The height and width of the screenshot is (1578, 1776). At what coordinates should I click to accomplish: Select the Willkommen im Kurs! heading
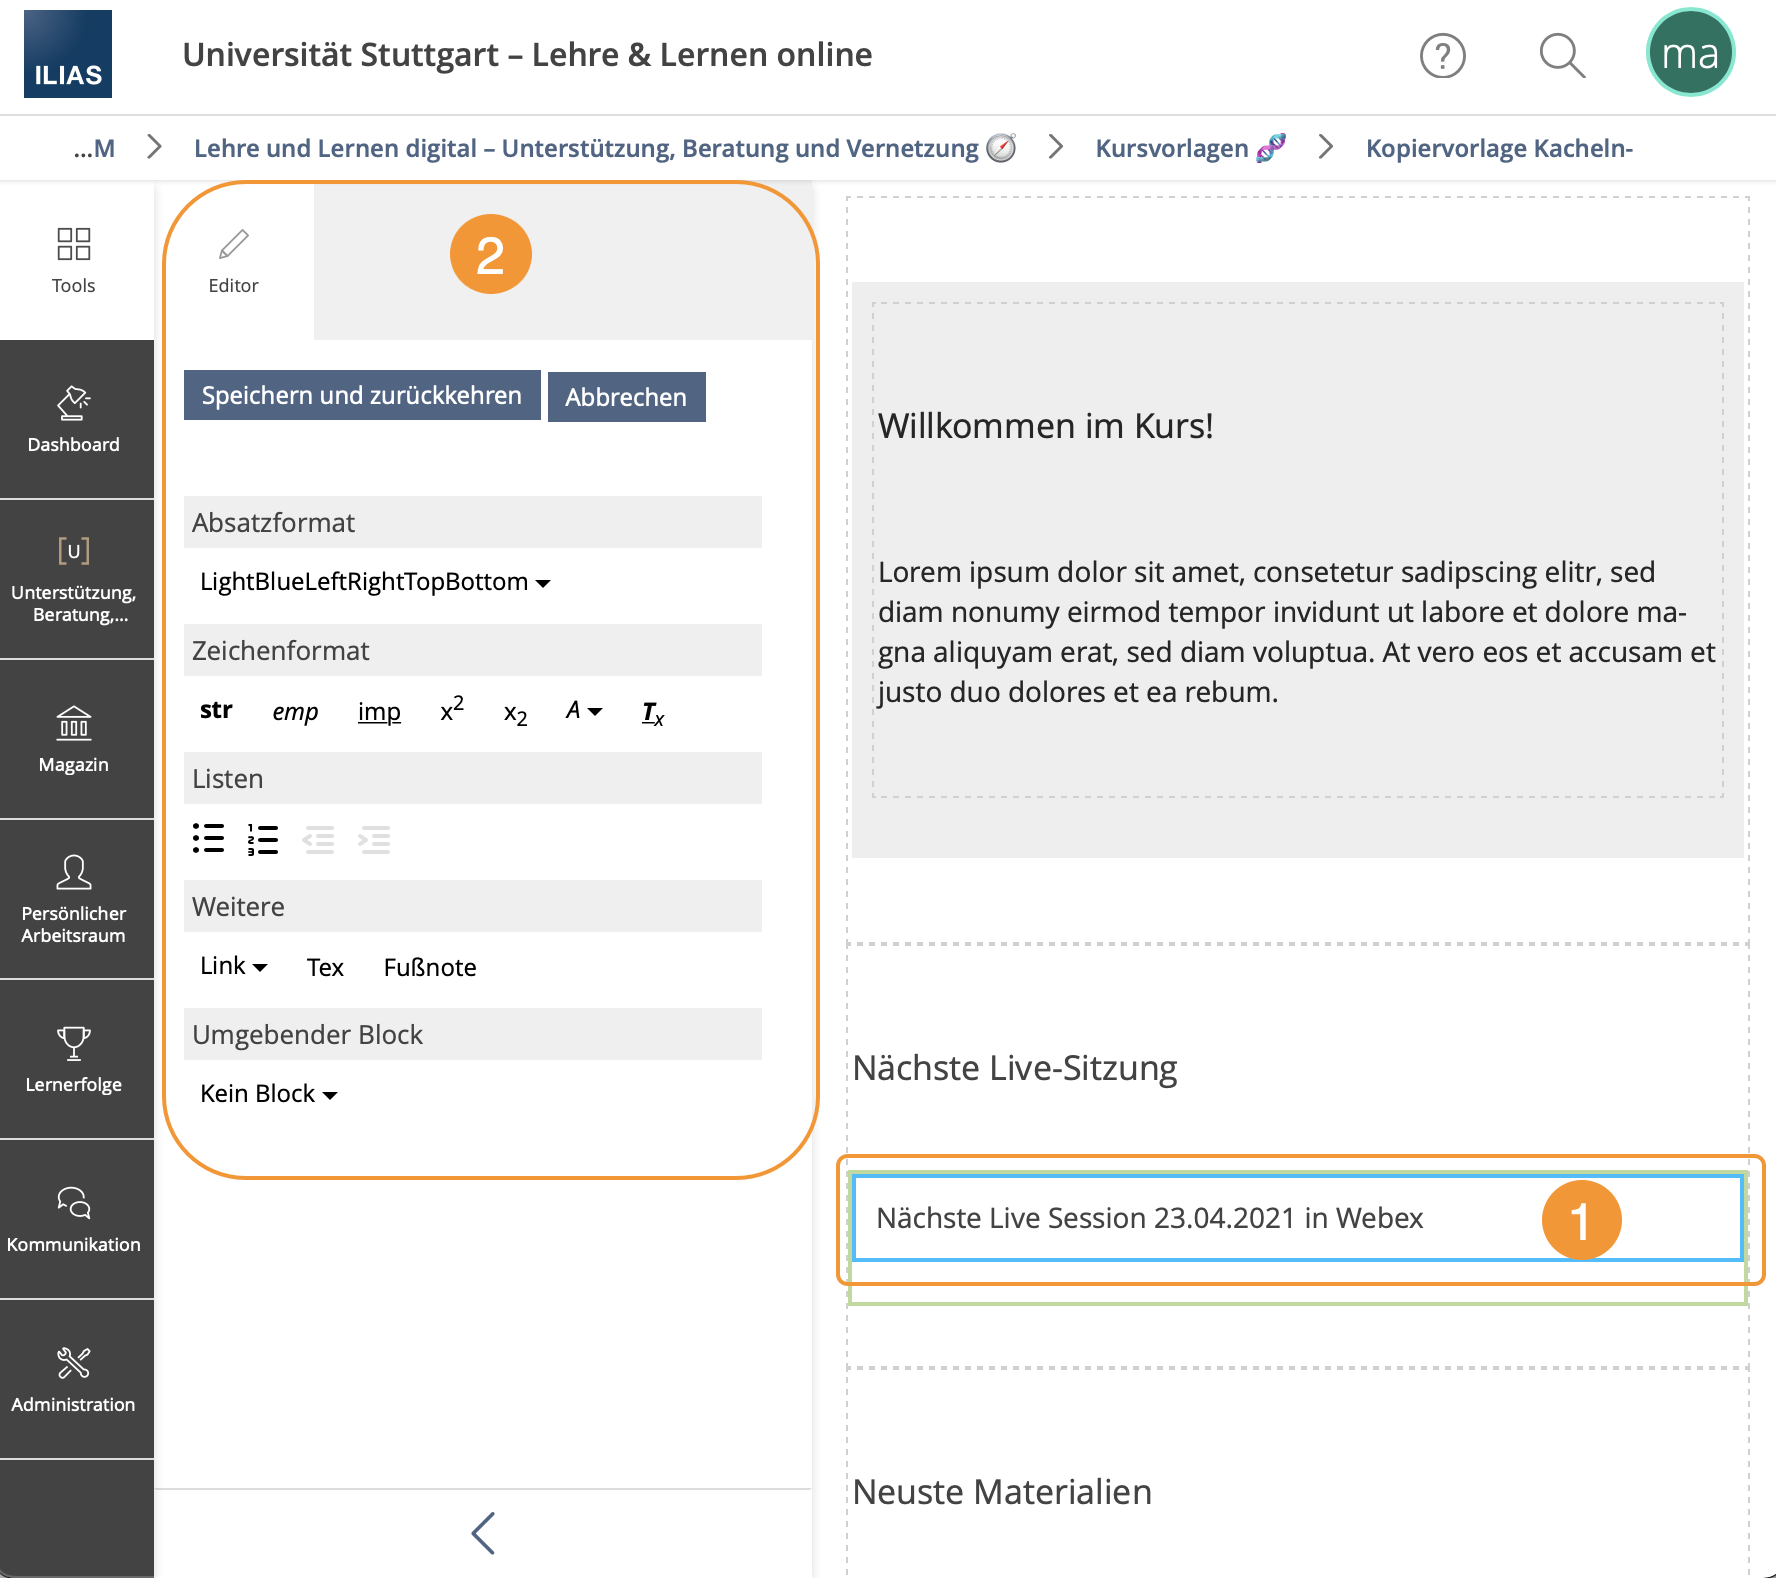[1046, 426]
